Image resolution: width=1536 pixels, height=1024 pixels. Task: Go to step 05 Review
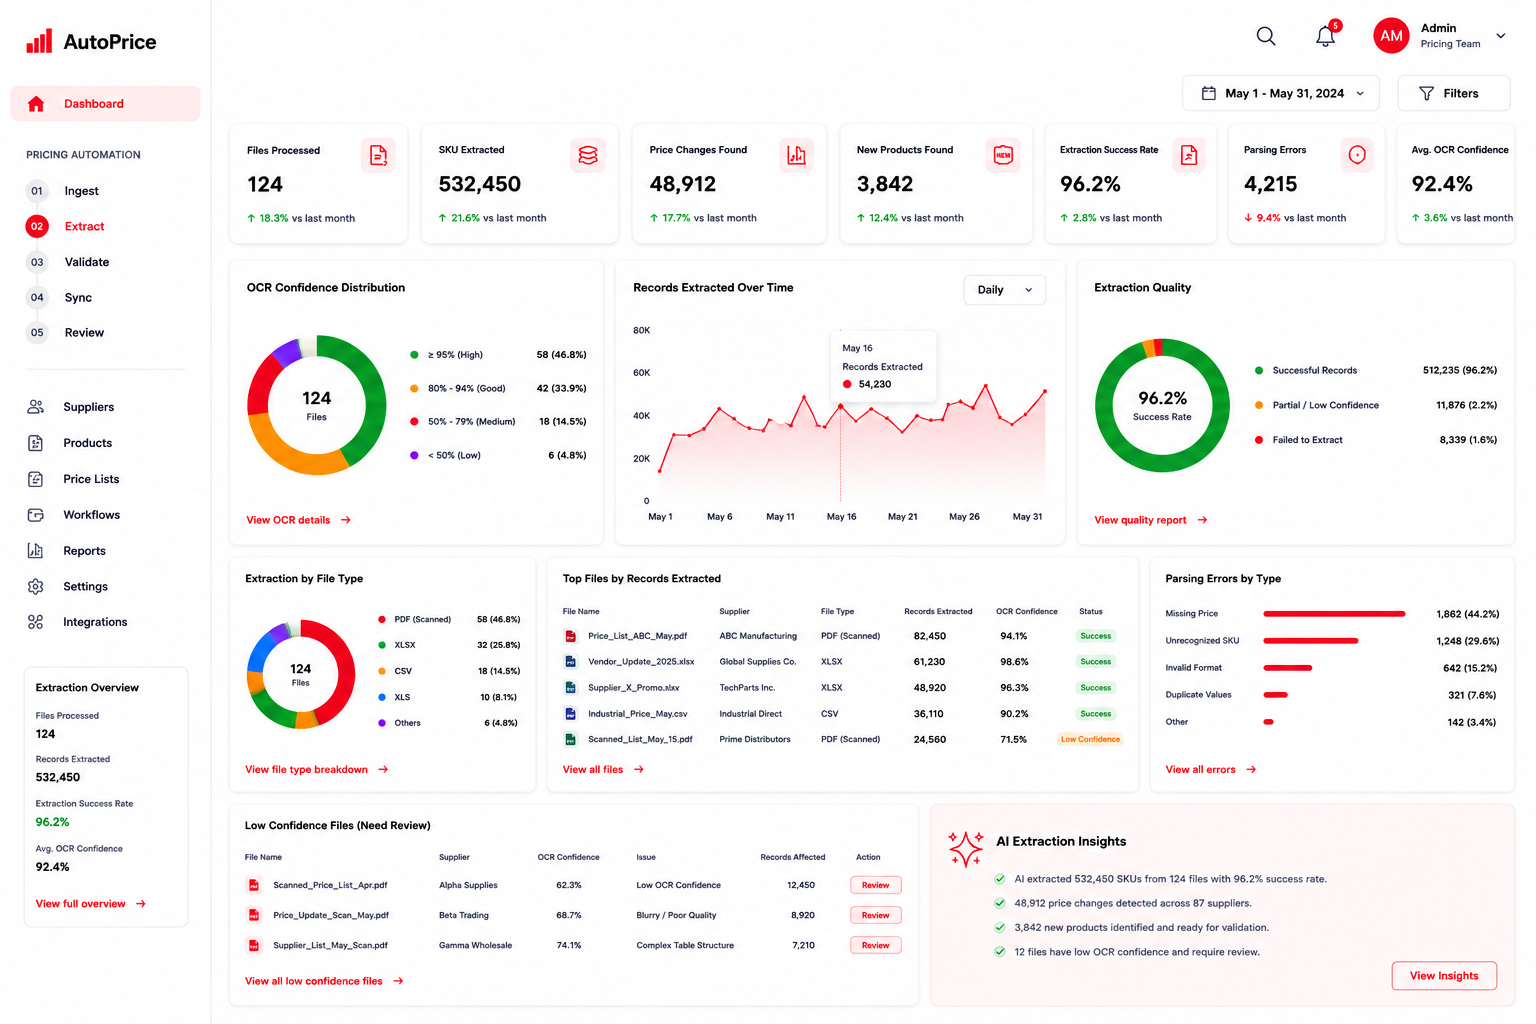(67, 333)
